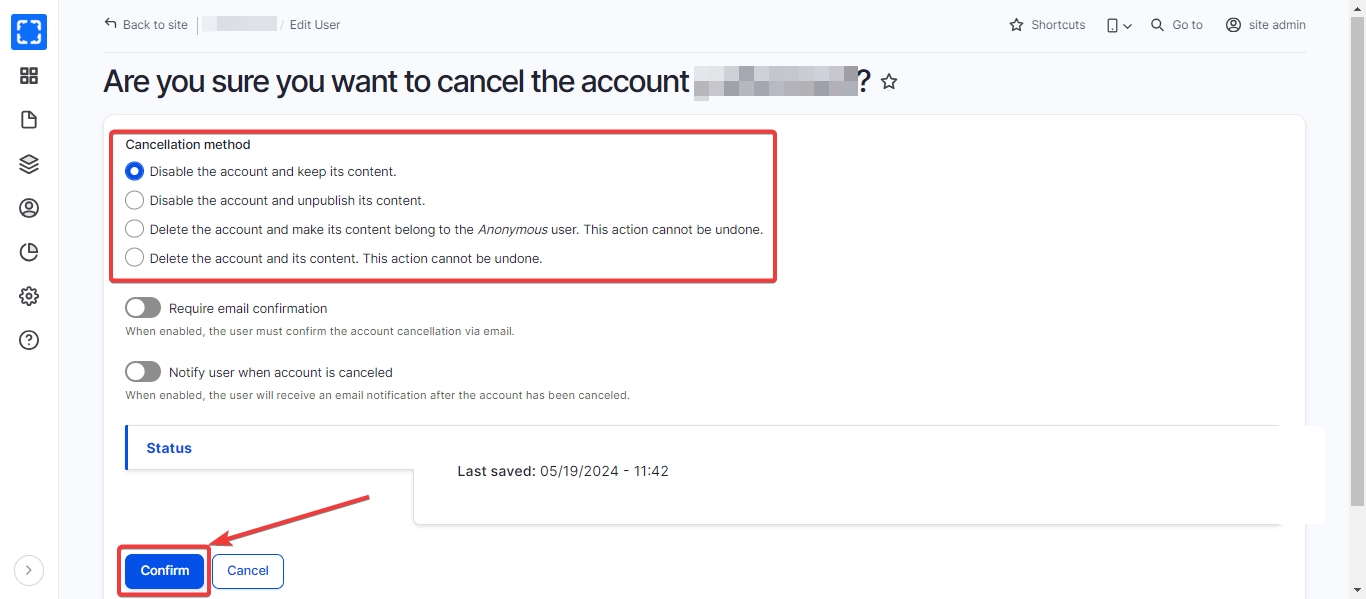Select 'Disable the account and unpublish its content'
The width and height of the screenshot is (1366, 599).
[x=135, y=200]
